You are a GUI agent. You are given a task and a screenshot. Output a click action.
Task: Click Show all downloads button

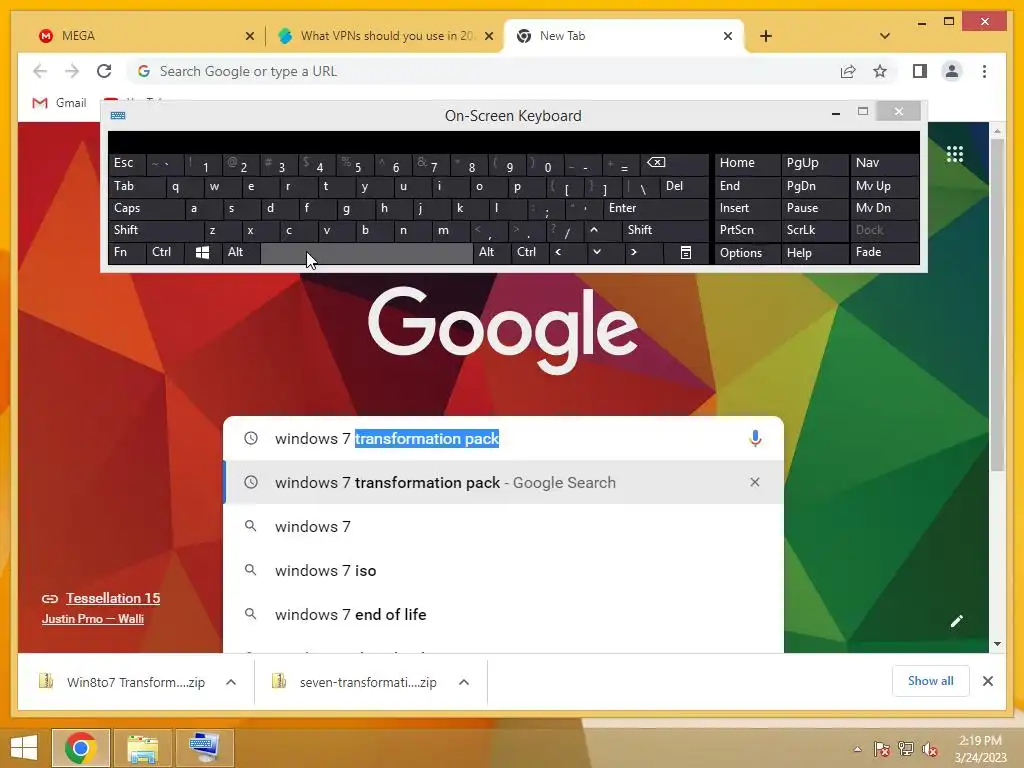pyautogui.click(x=931, y=681)
